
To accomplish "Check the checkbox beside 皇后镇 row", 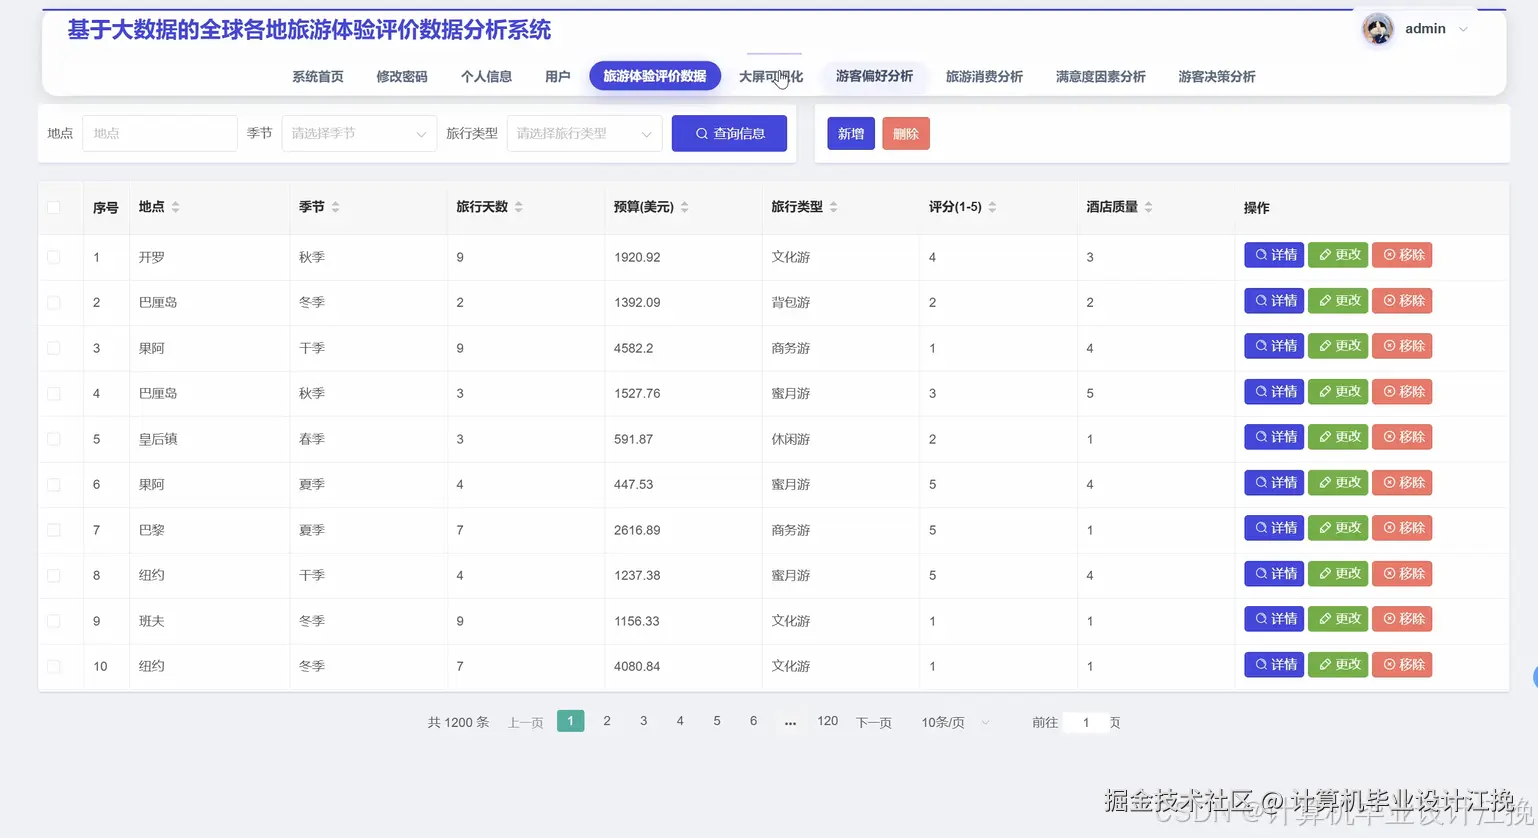I will click(53, 438).
